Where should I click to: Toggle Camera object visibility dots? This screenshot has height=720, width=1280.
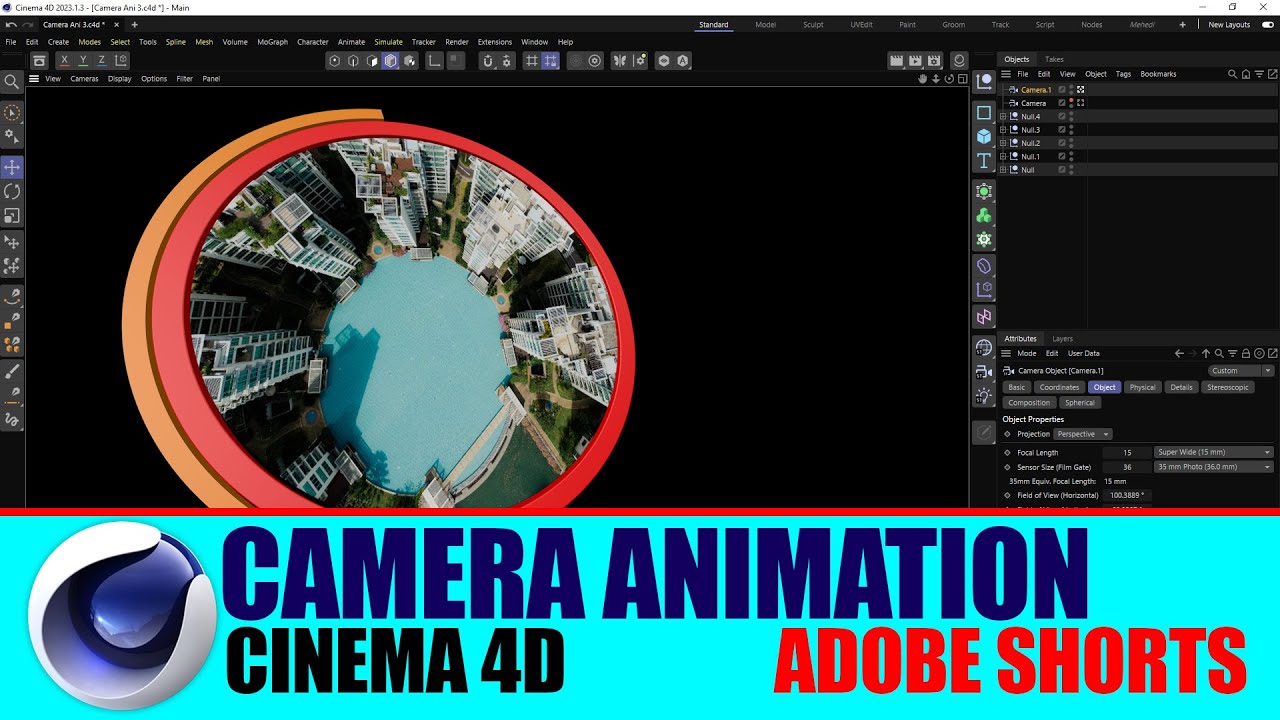point(1071,103)
